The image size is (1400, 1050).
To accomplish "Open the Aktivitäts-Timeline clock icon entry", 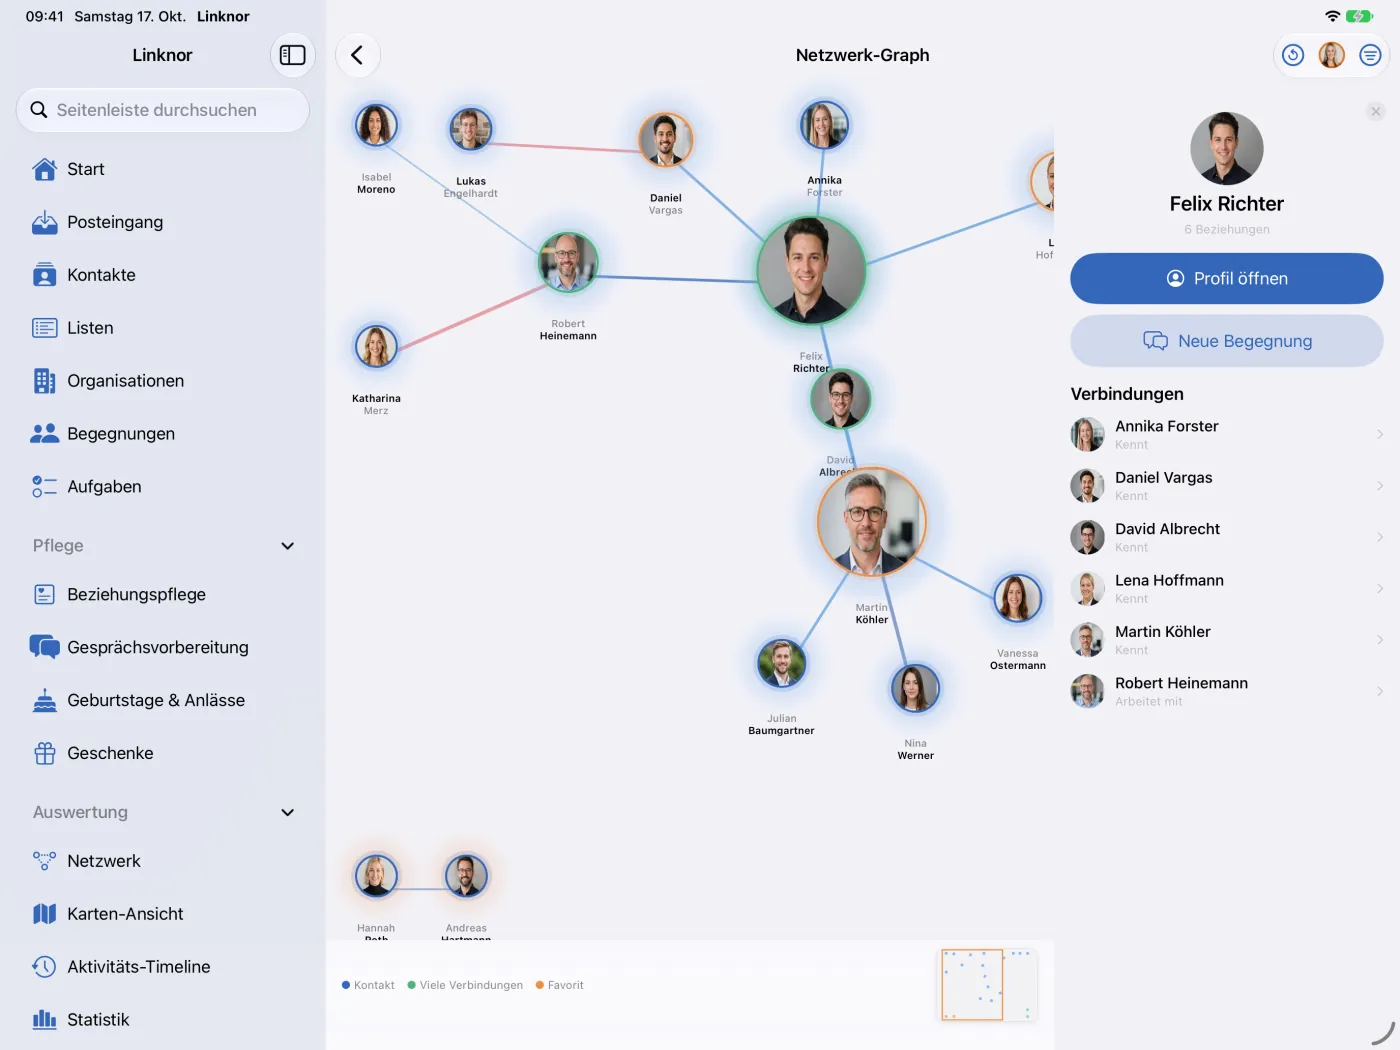I will pos(163,967).
